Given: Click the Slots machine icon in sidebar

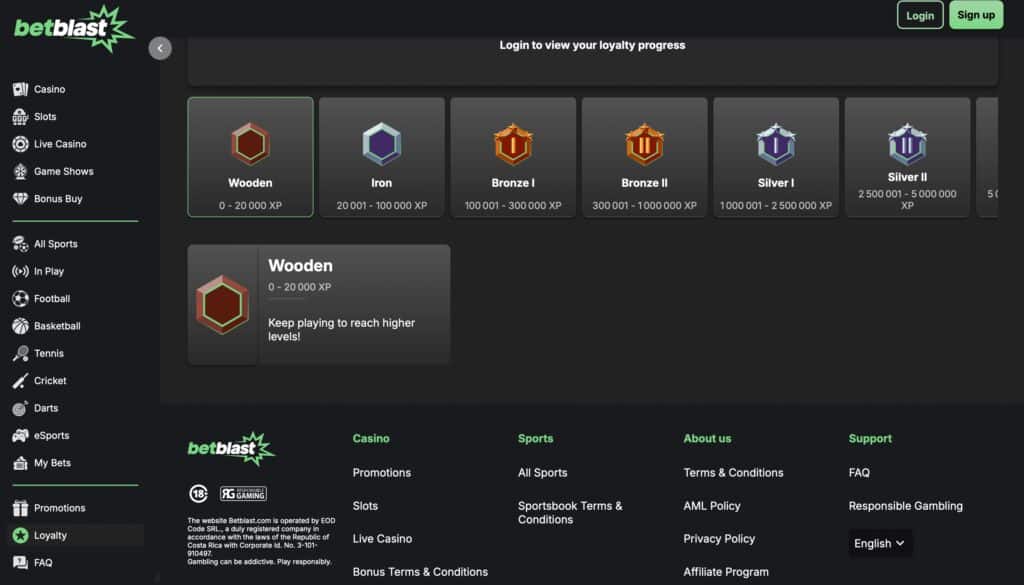Looking at the screenshot, I should [20, 116].
